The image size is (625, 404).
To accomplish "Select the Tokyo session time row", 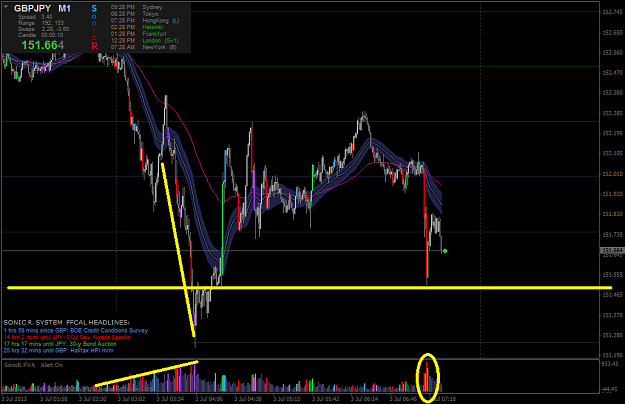I will [134, 14].
